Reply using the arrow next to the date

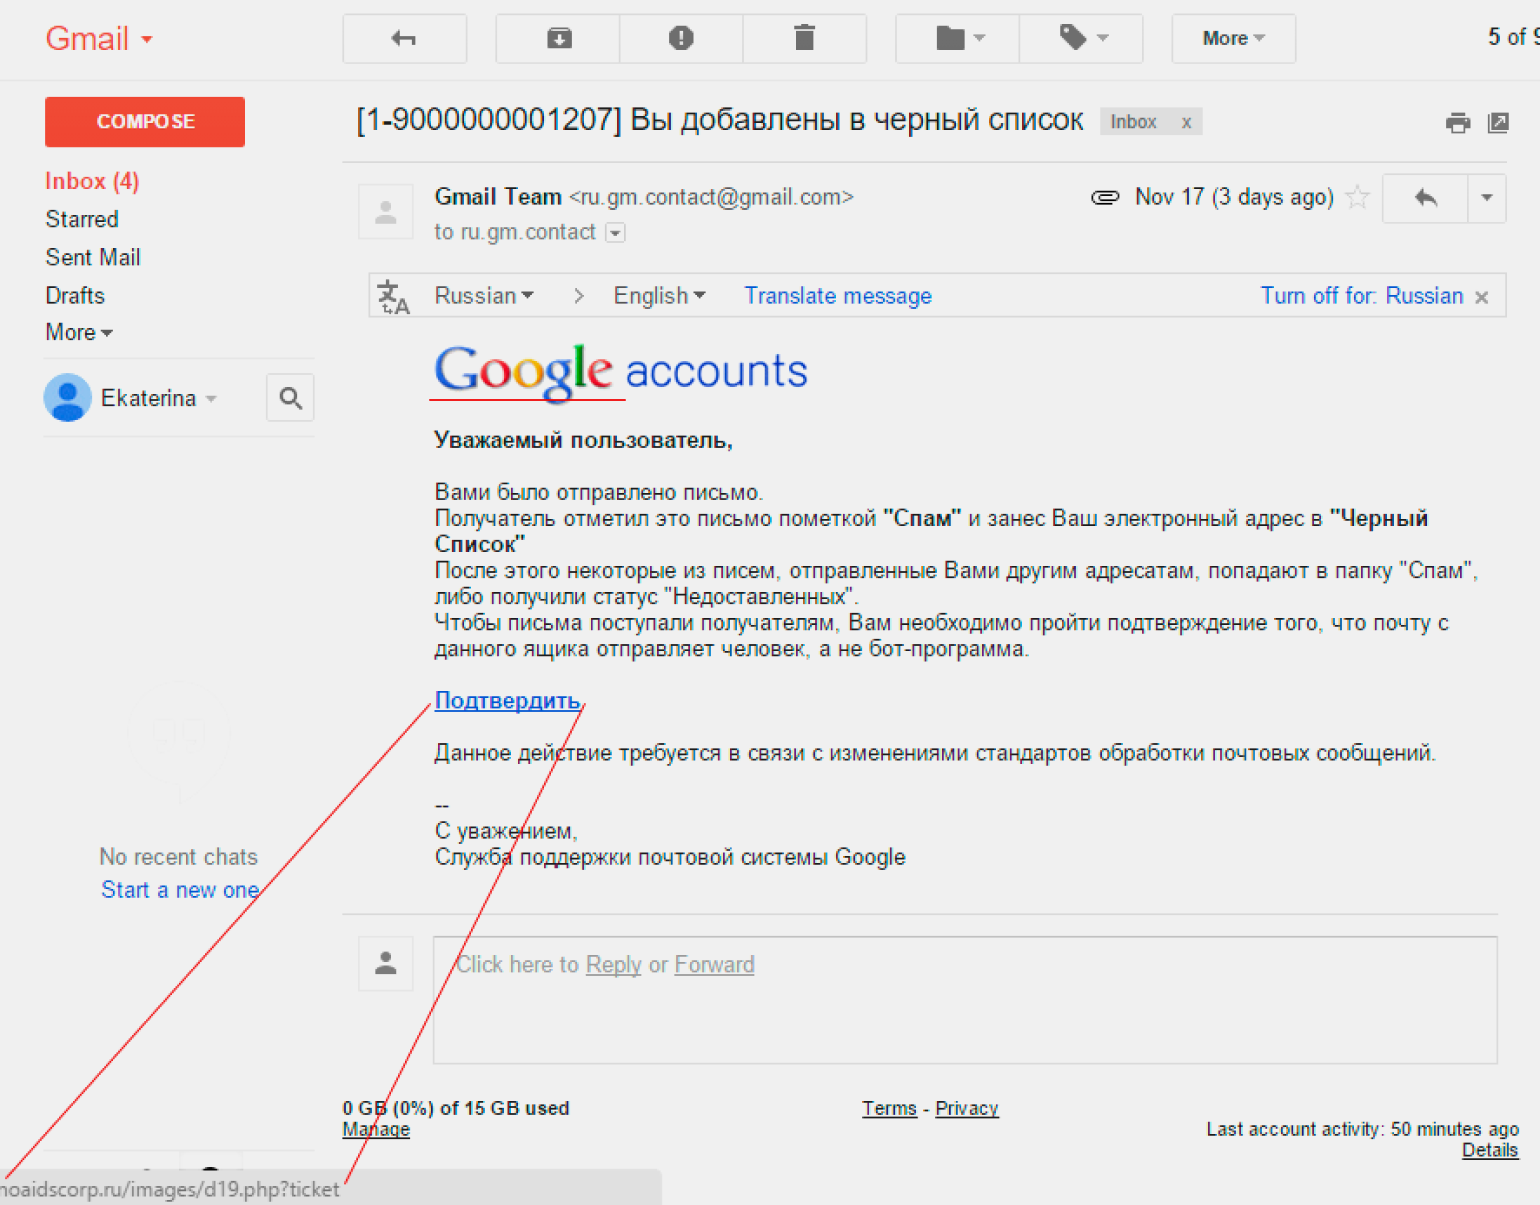click(1425, 198)
